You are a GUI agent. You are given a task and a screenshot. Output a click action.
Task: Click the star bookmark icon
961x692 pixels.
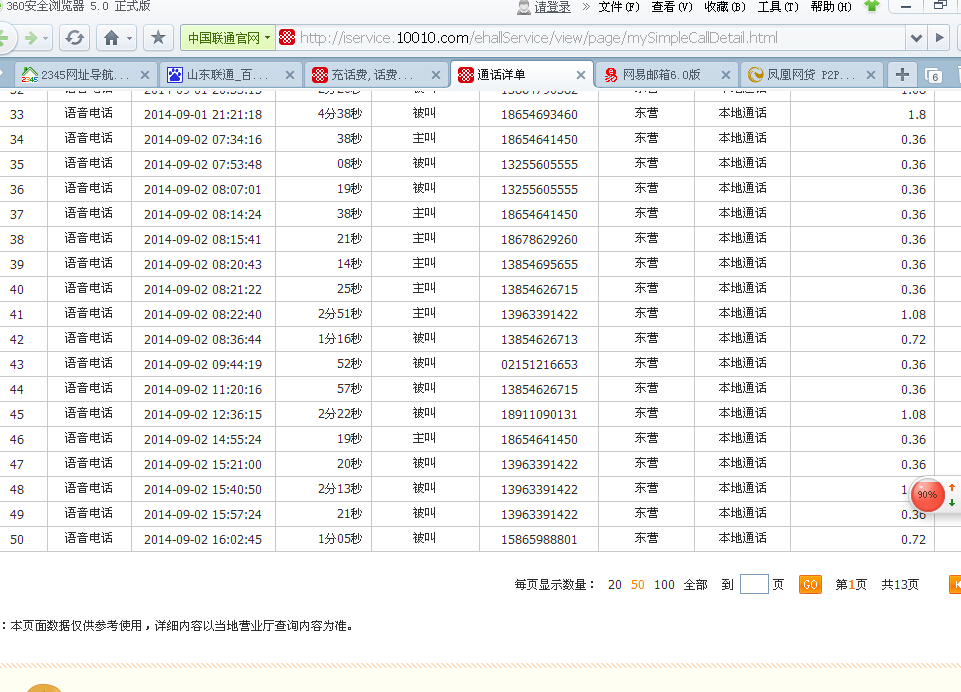click(158, 39)
